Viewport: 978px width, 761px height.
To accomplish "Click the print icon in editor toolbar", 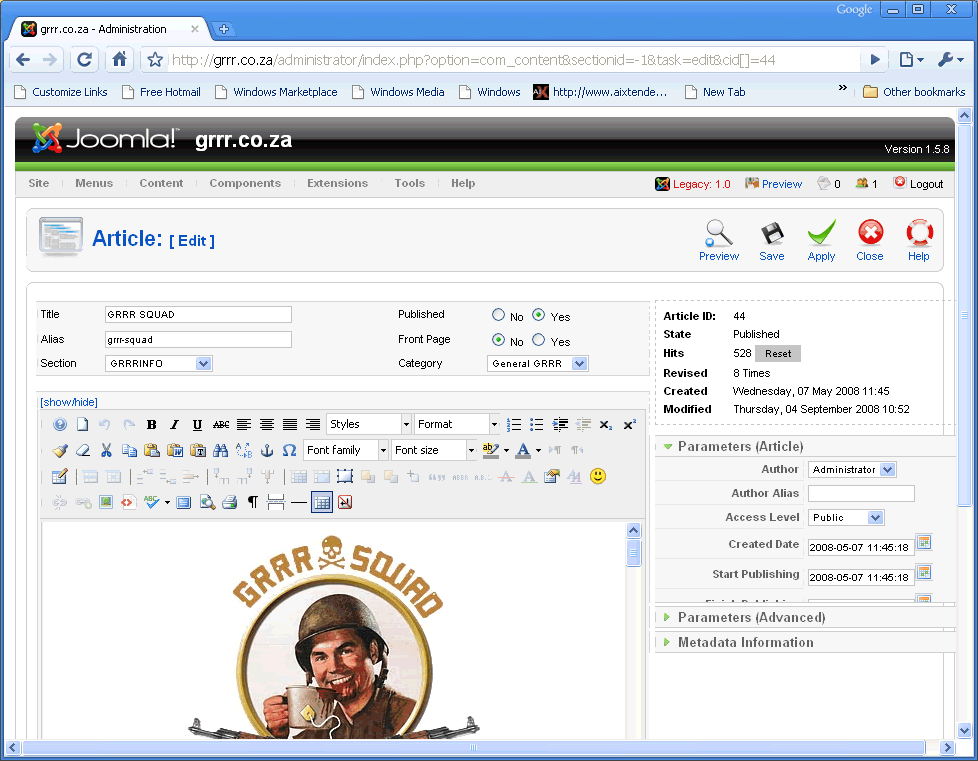I will (x=230, y=502).
